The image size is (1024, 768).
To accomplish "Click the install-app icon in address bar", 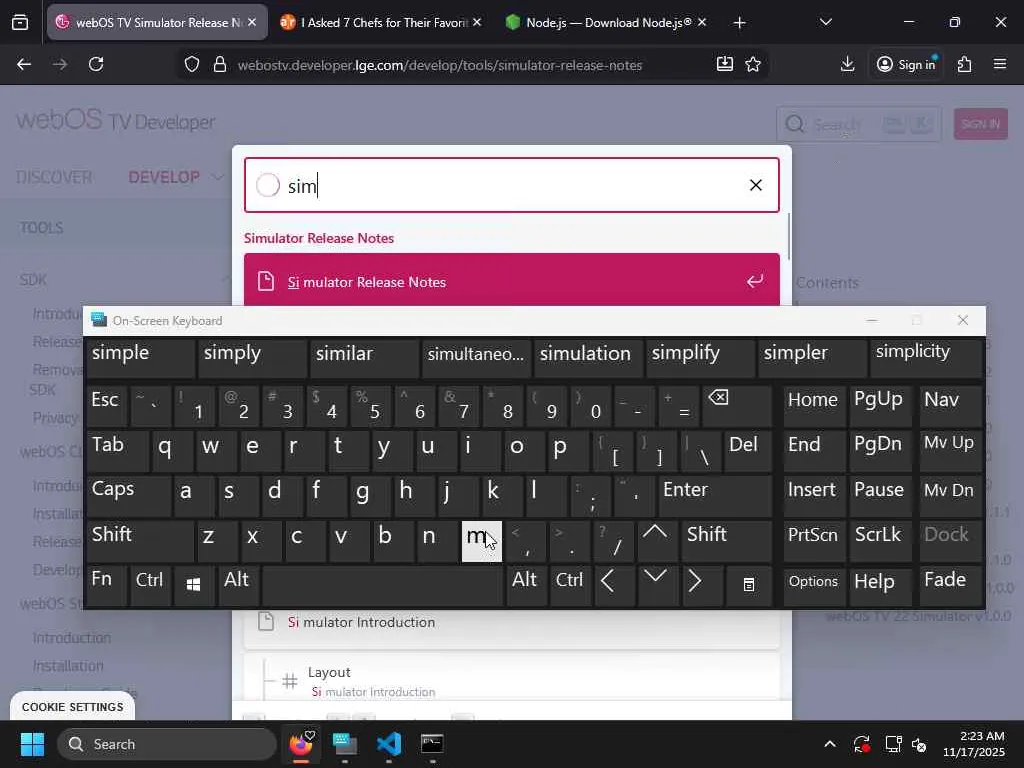I will click(724, 64).
